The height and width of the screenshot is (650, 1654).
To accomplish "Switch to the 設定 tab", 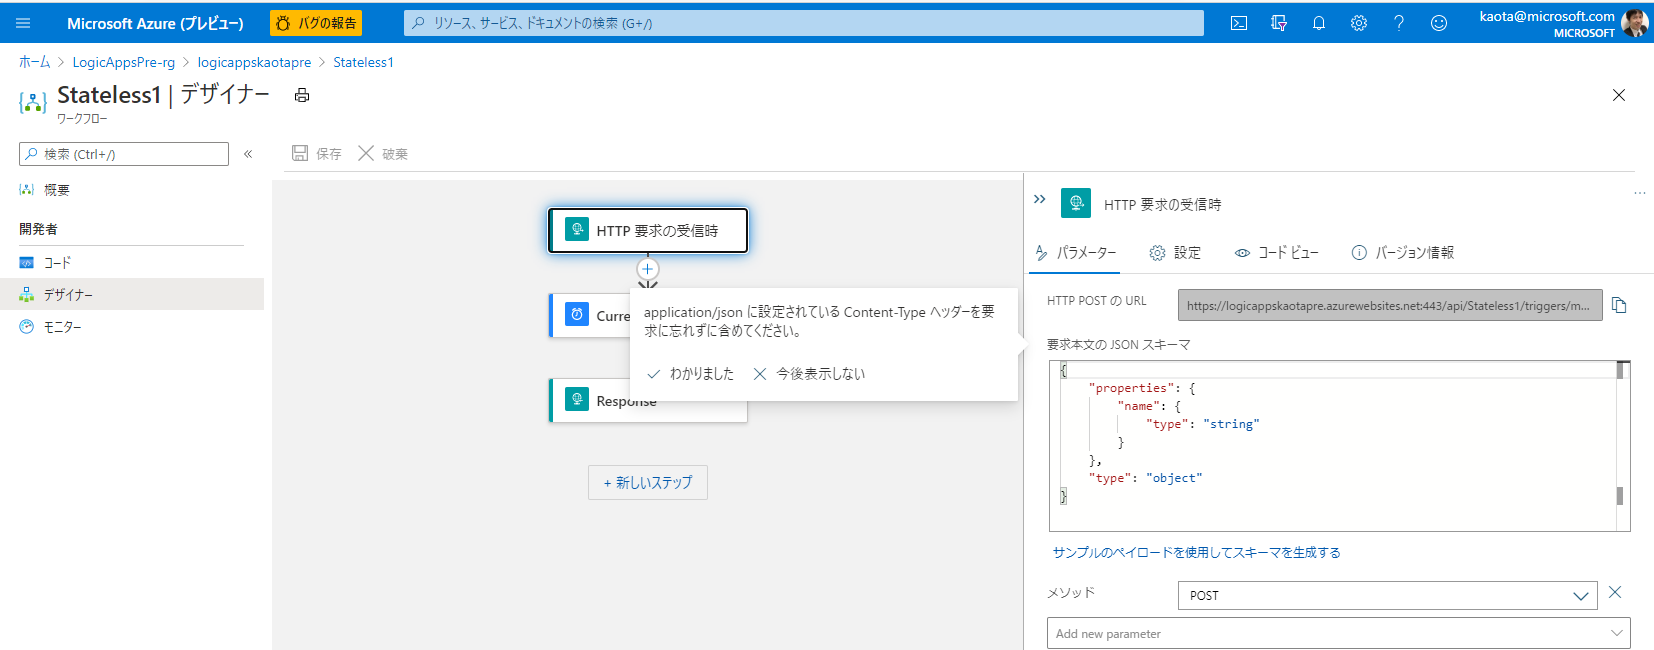I will pyautogui.click(x=1175, y=253).
